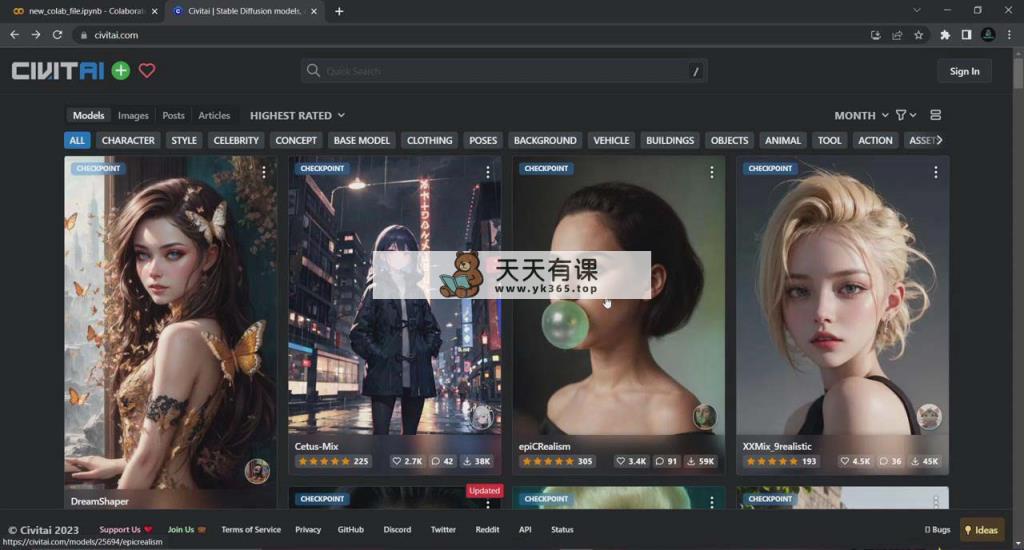Viewport: 1024px width, 550px height.
Task: Select the CELEBRITY category chip
Action: [x=236, y=140]
